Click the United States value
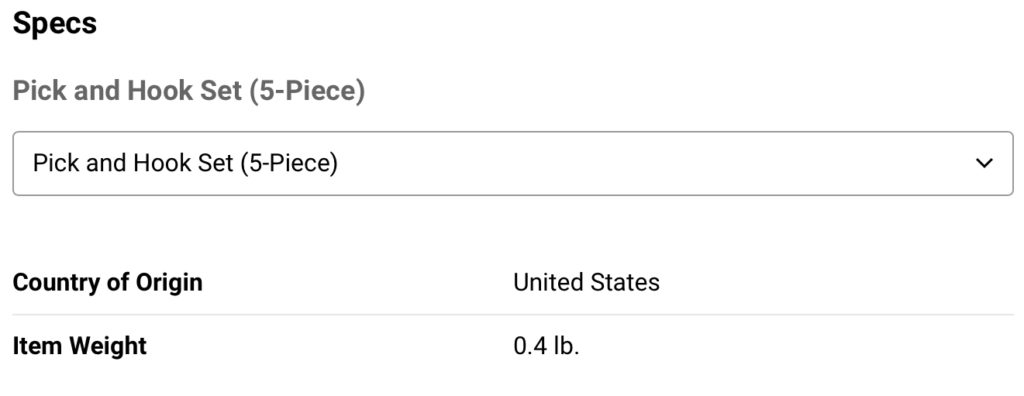1024x396 pixels. coord(586,282)
